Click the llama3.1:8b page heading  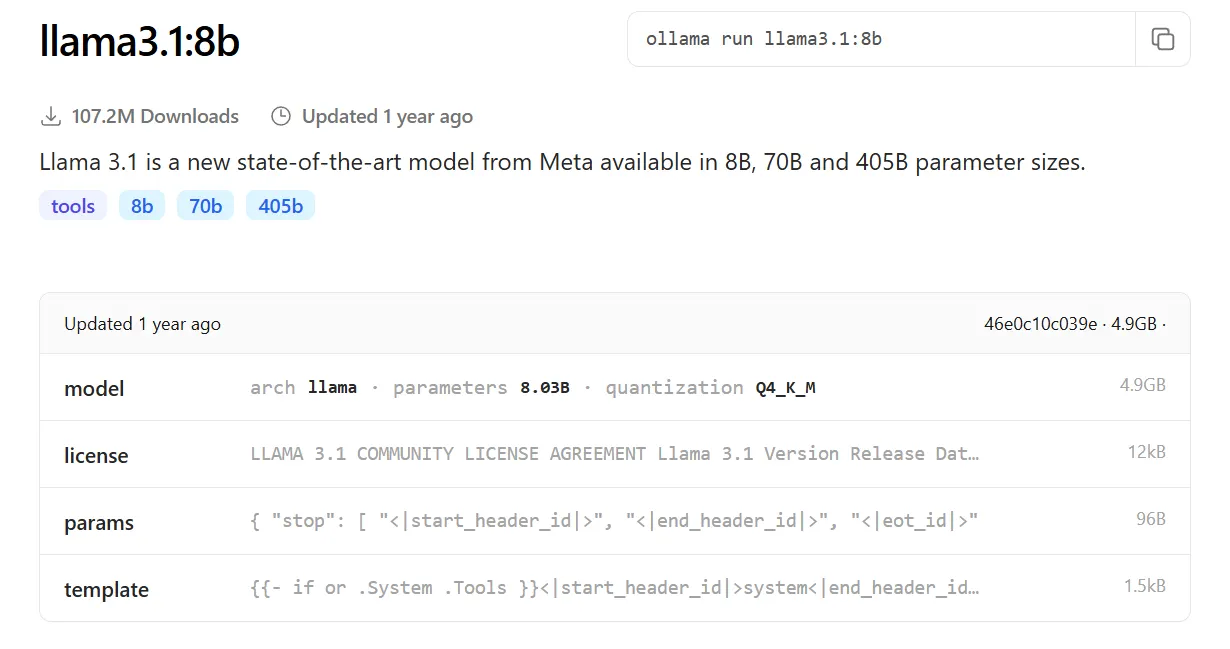pyautogui.click(x=140, y=42)
